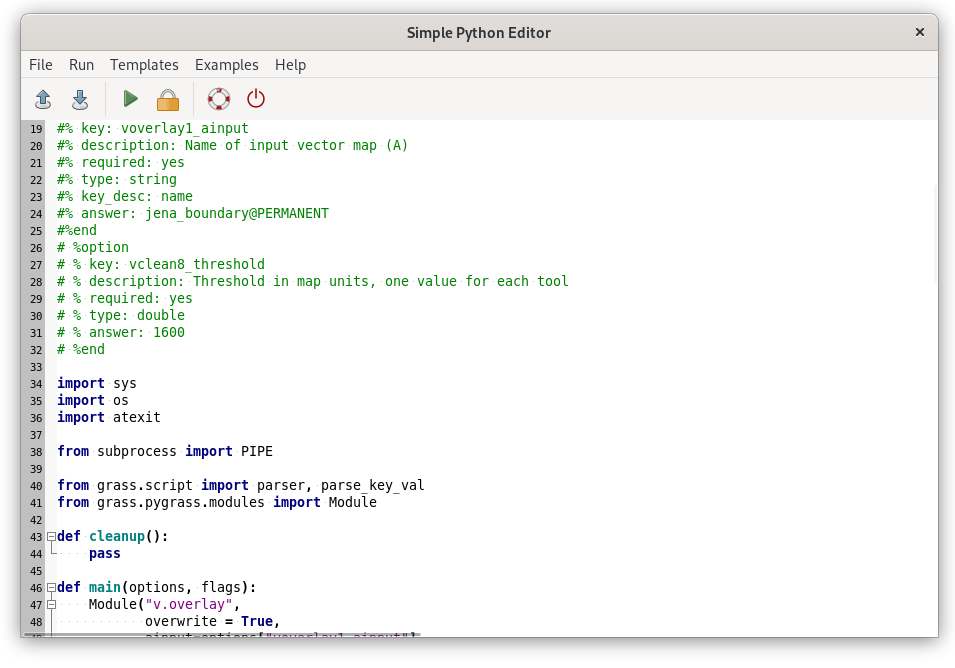
Task: Click the open file upload arrow icon
Action: (x=43, y=99)
